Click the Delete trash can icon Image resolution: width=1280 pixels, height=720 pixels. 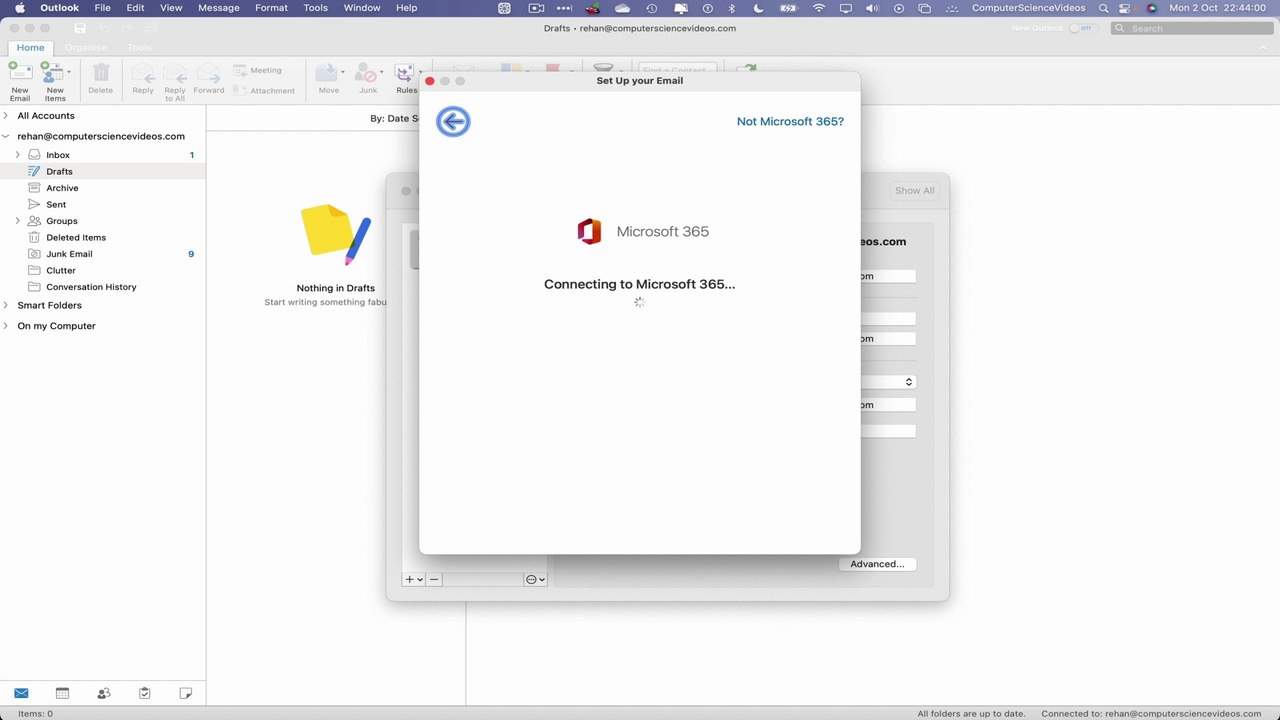coord(101,73)
